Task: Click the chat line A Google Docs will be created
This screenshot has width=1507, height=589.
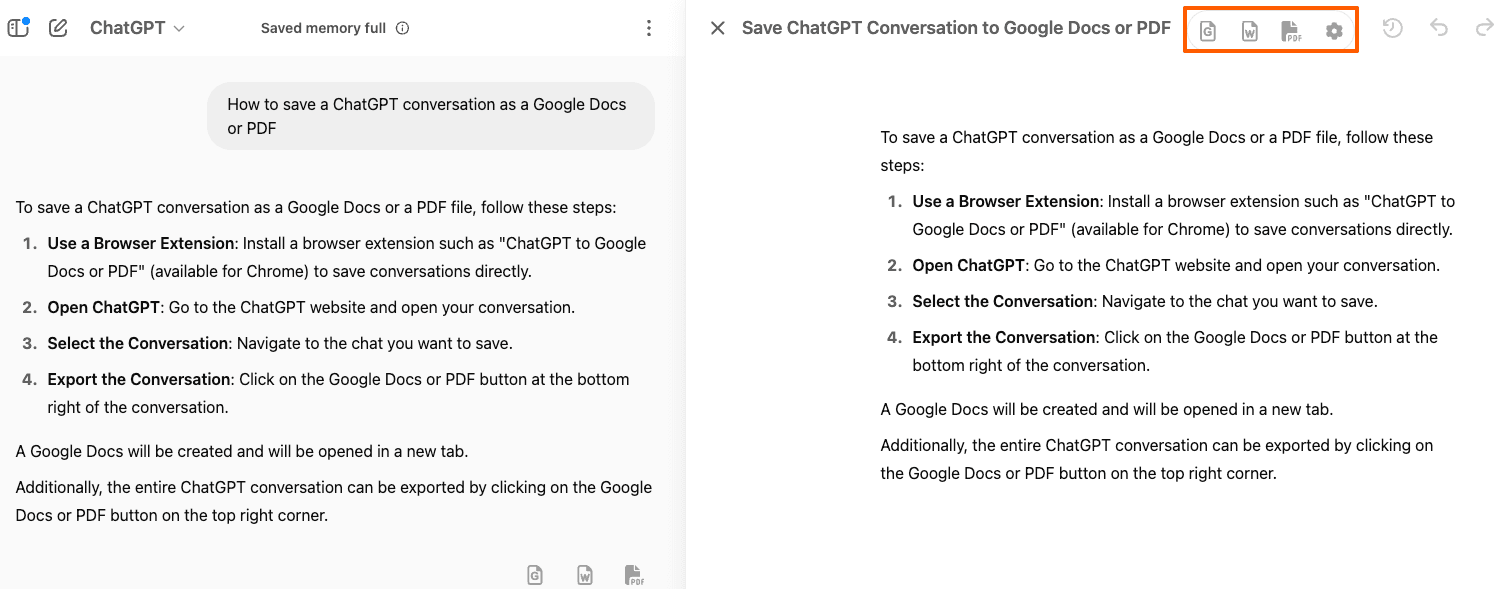Action: click(242, 451)
